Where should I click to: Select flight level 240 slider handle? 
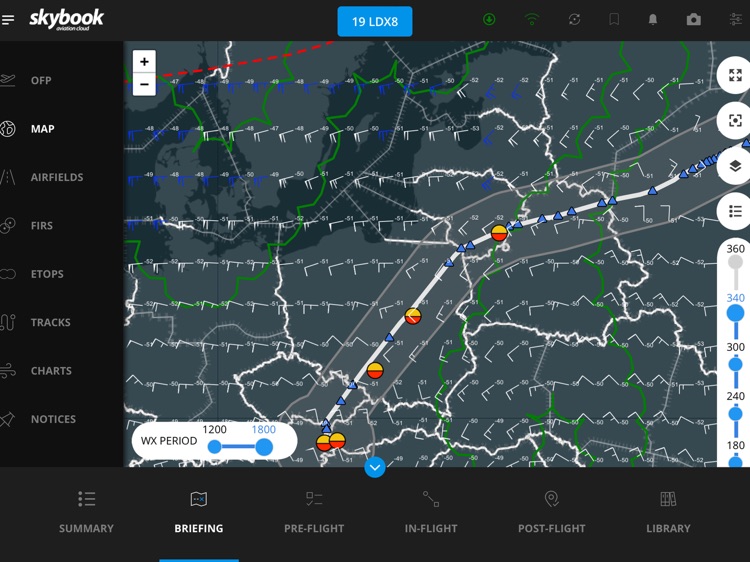click(735, 413)
